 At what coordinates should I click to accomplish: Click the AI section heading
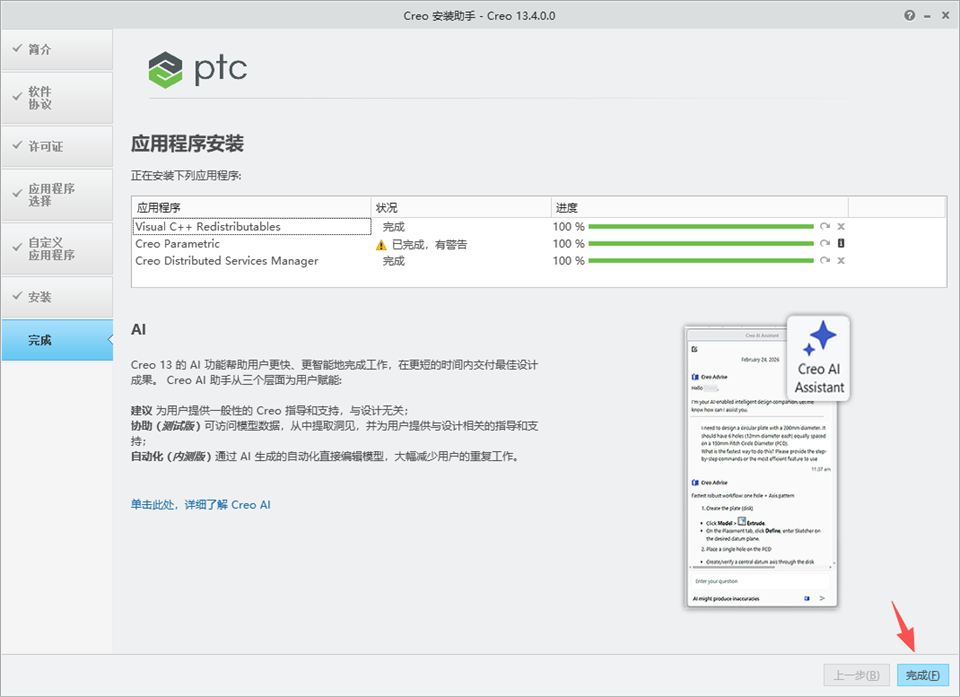(x=138, y=330)
